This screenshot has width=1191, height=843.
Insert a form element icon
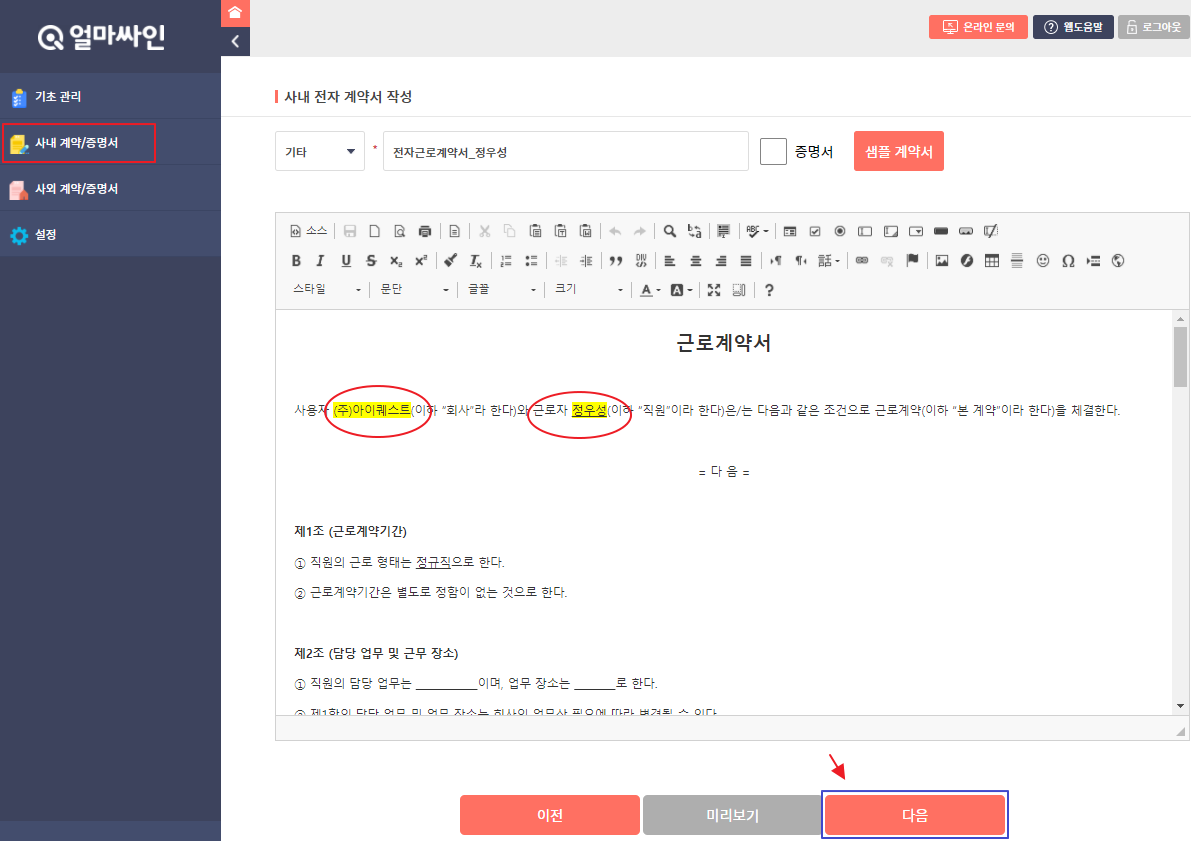click(790, 231)
